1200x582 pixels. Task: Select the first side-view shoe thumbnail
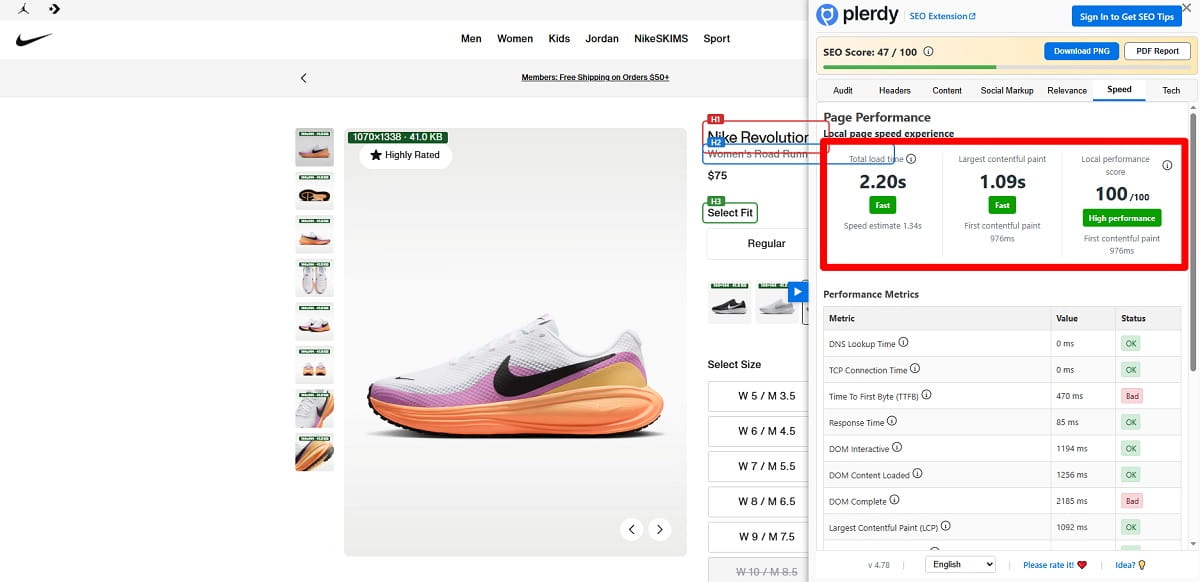pyautogui.click(x=315, y=147)
